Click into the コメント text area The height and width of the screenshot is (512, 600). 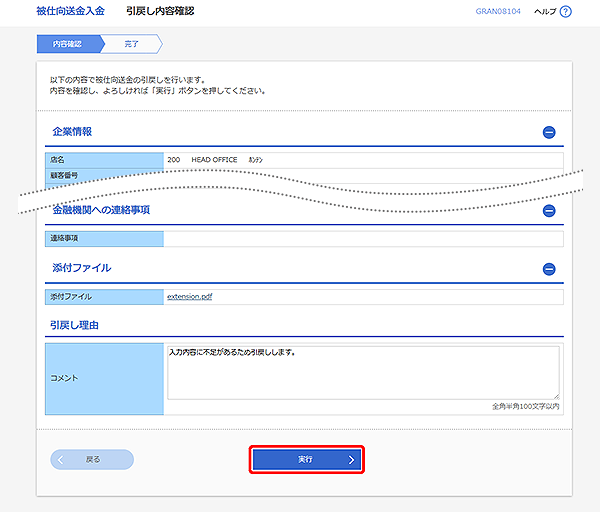(363, 373)
